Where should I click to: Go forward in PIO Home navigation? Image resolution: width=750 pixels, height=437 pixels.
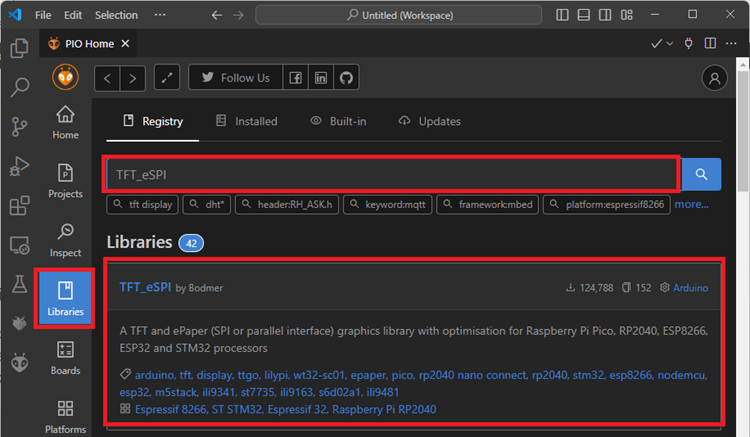[x=132, y=78]
